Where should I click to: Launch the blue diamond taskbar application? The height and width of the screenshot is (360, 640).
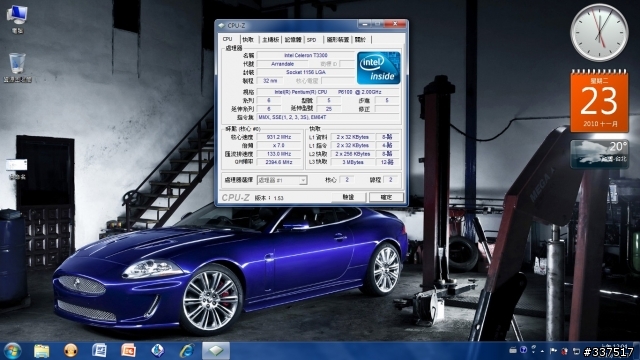click(x=158, y=351)
